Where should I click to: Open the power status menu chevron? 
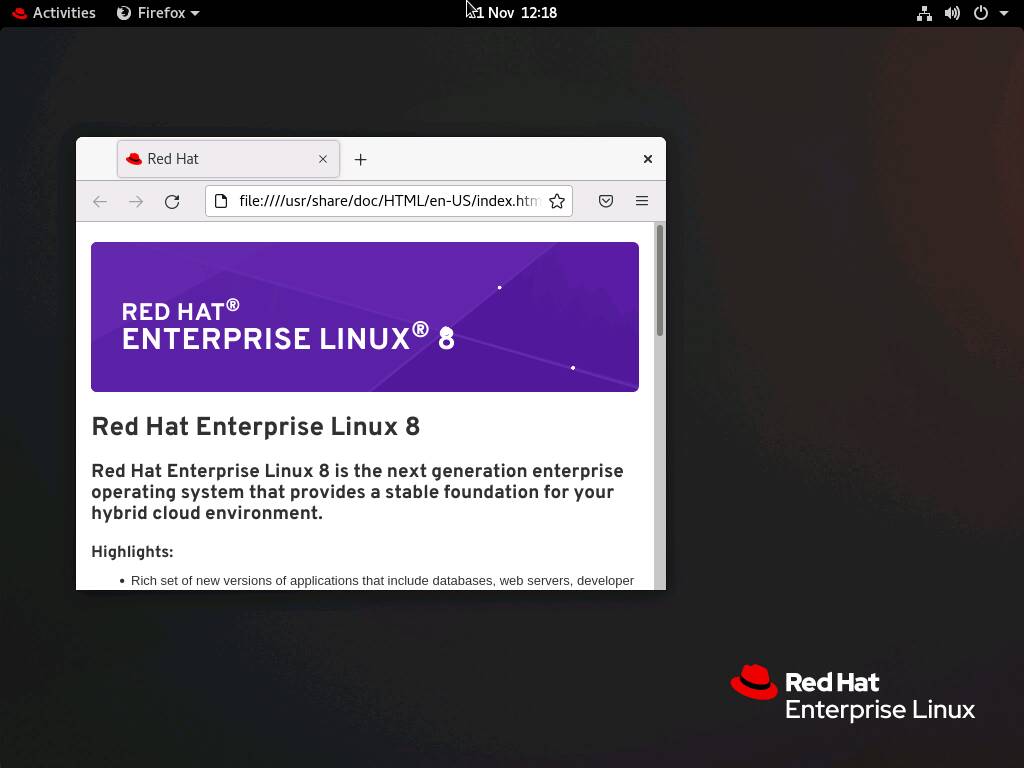tap(1005, 13)
